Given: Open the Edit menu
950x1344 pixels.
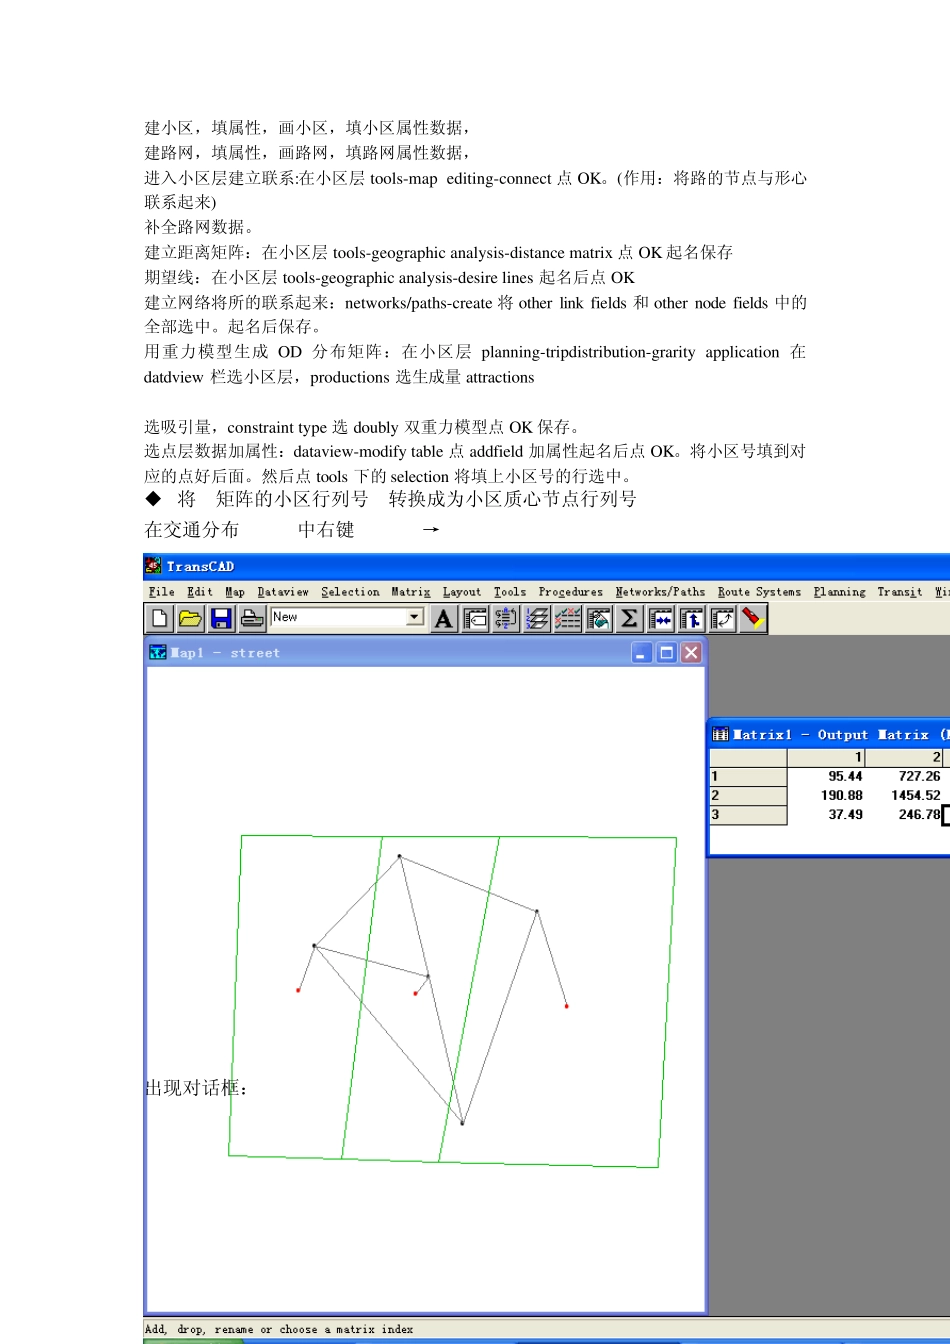Looking at the screenshot, I should 200,592.
